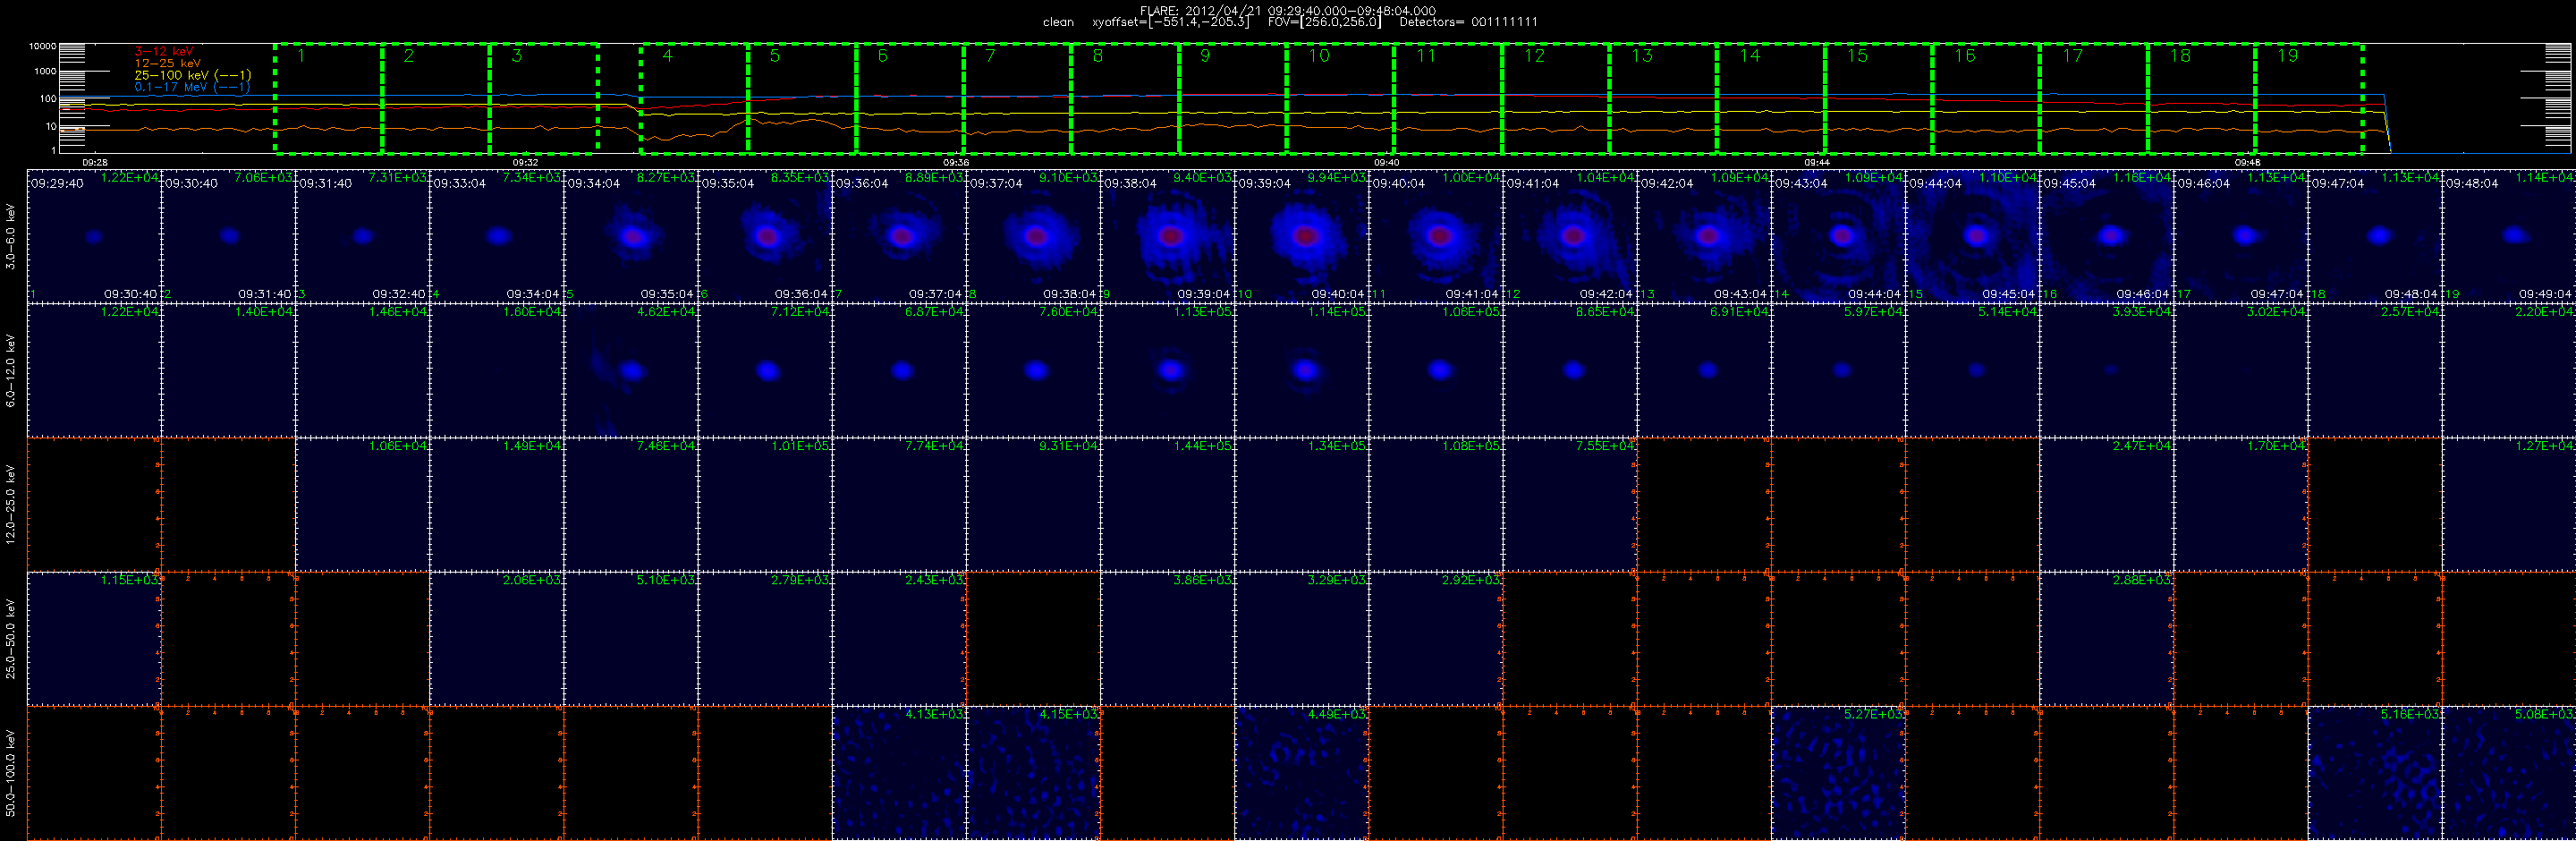
Task: Click the 'xyoffset=[-551.4,-205.3]' text
Action: (1171, 22)
